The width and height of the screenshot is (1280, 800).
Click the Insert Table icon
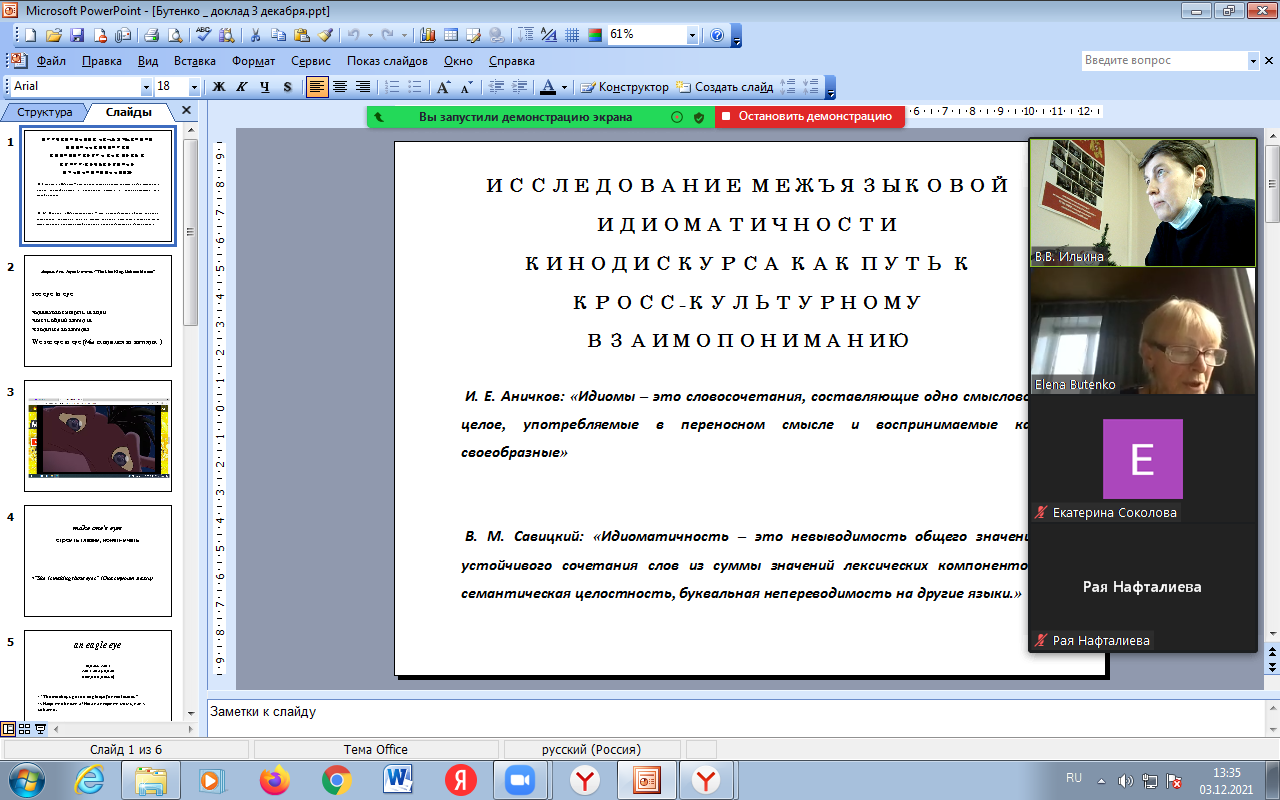pos(451,35)
